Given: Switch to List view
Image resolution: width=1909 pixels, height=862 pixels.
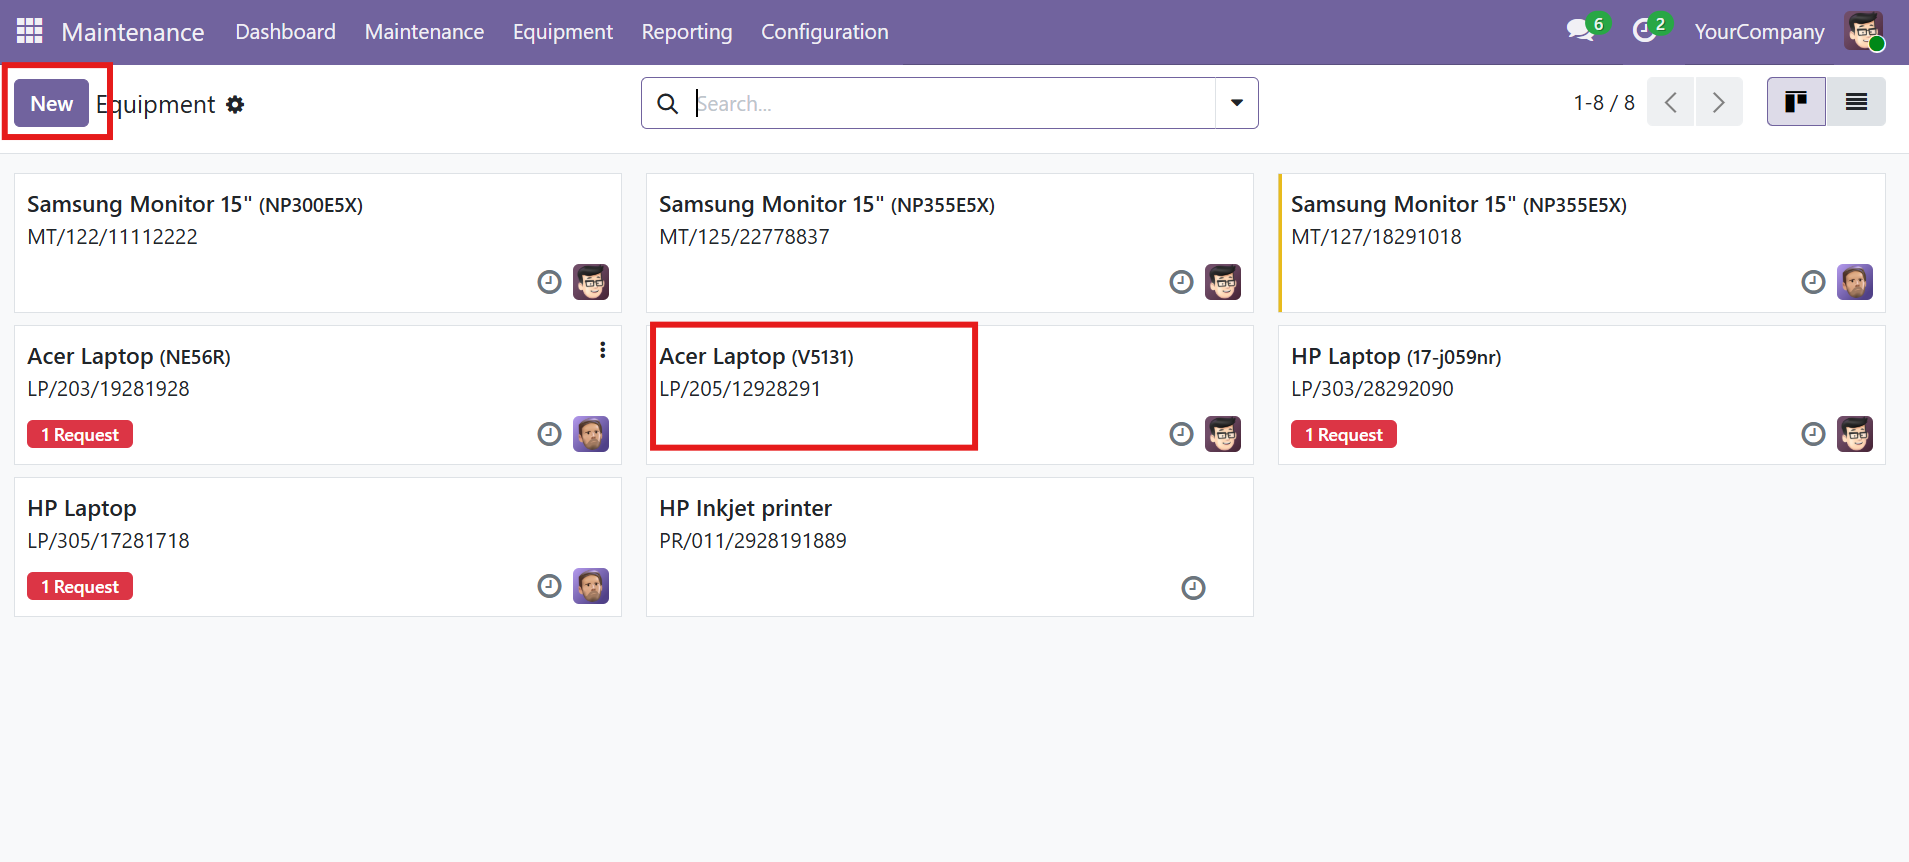Looking at the screenshot, I should click(x=1856, y=102).
